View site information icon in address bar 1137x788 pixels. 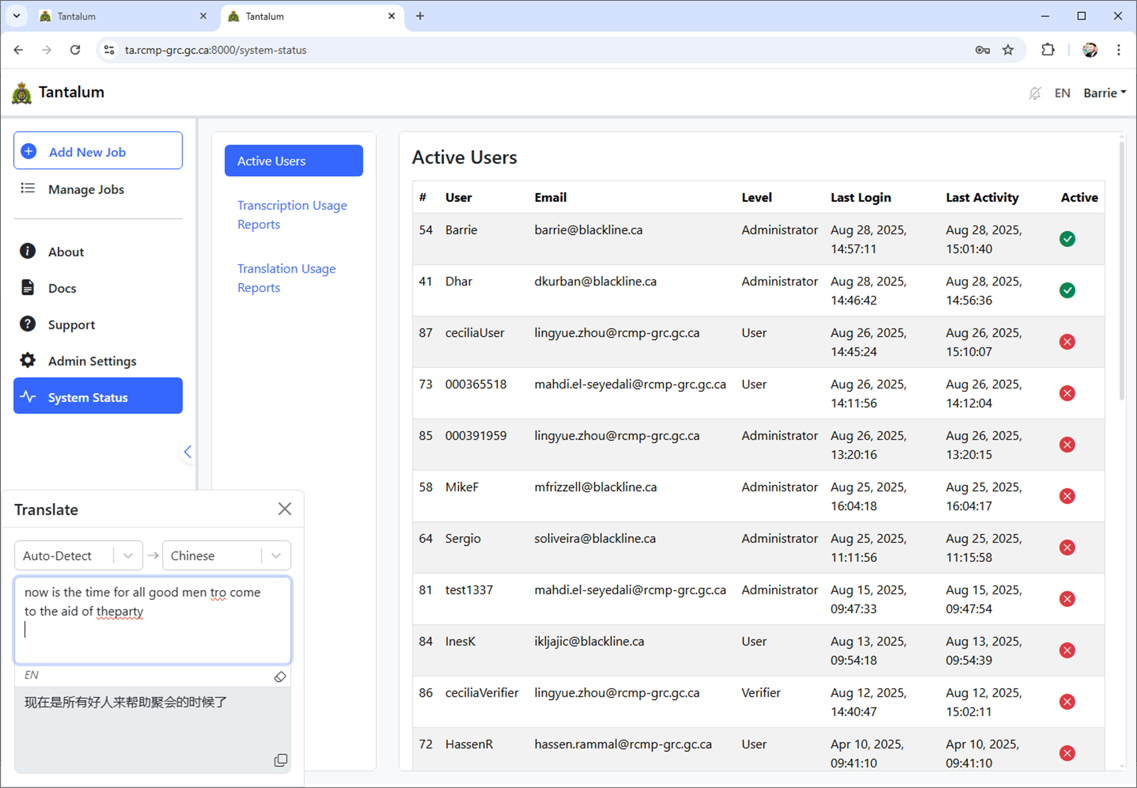click(x=109, y=50)
